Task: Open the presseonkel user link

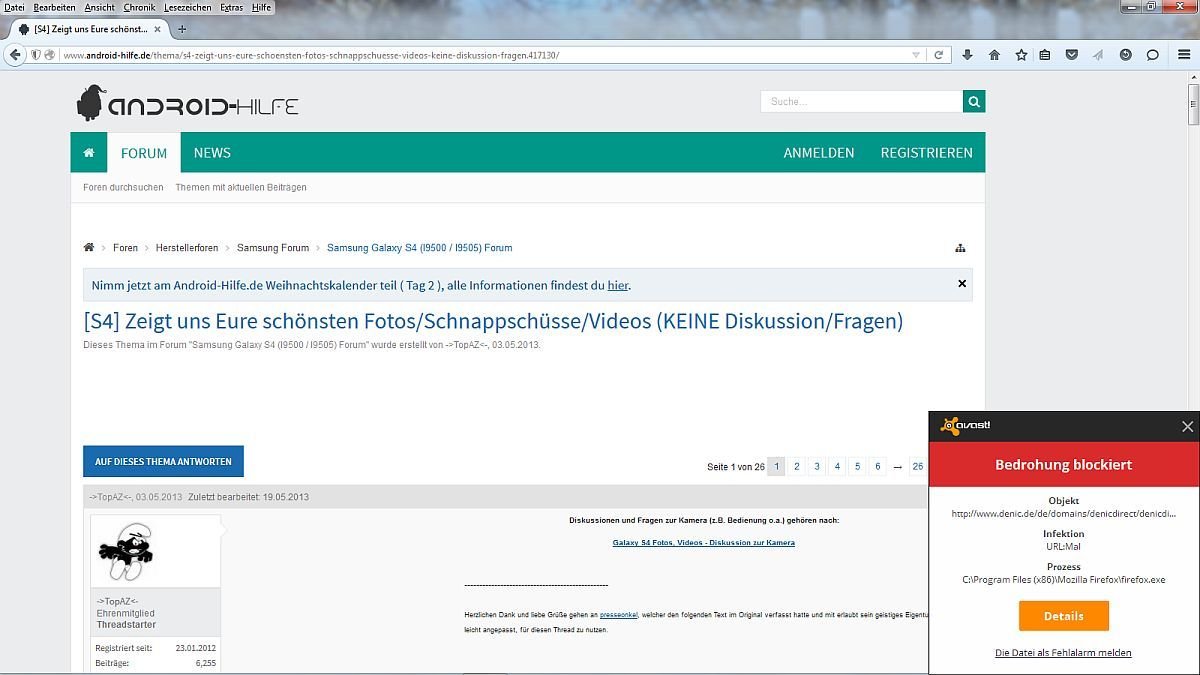Action: coord(619,614)
